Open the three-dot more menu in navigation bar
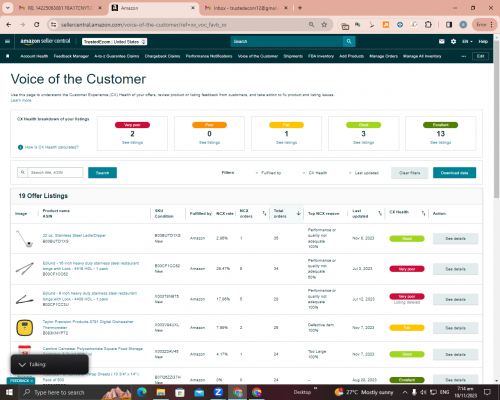The width and height of the screenshot is (500, 400). tap(463, 56)
